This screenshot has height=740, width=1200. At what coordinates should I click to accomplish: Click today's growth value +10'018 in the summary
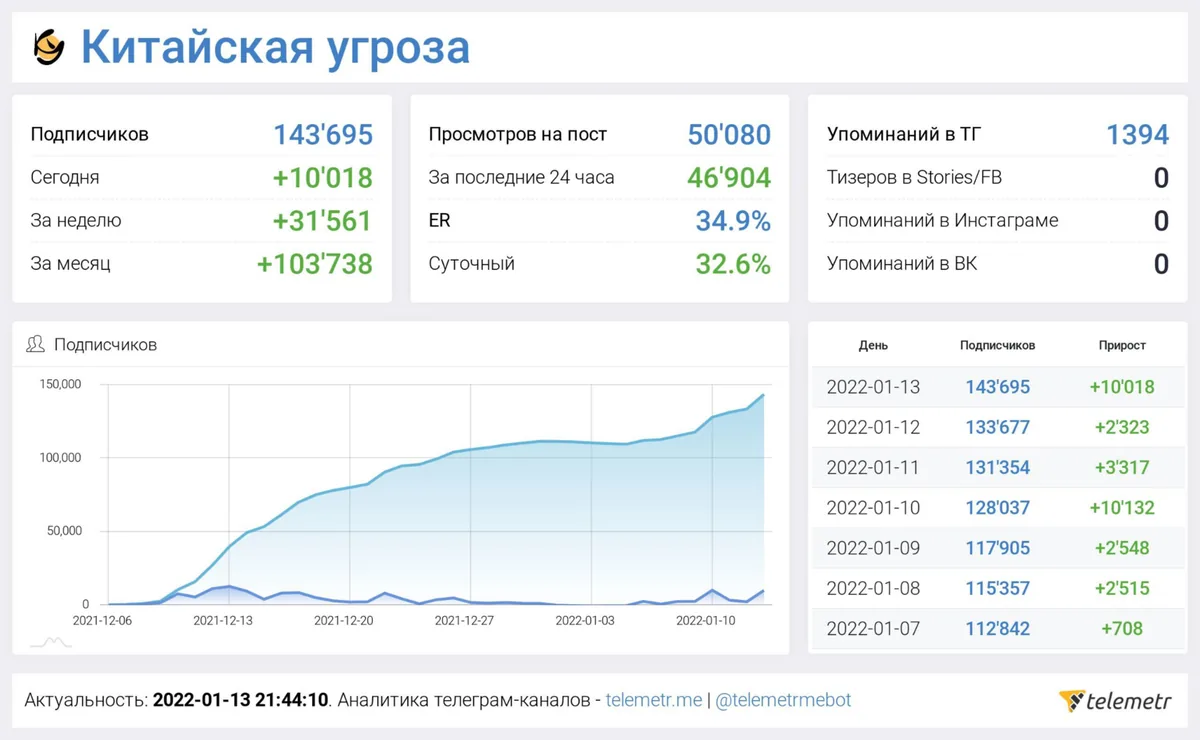(323, 177)
